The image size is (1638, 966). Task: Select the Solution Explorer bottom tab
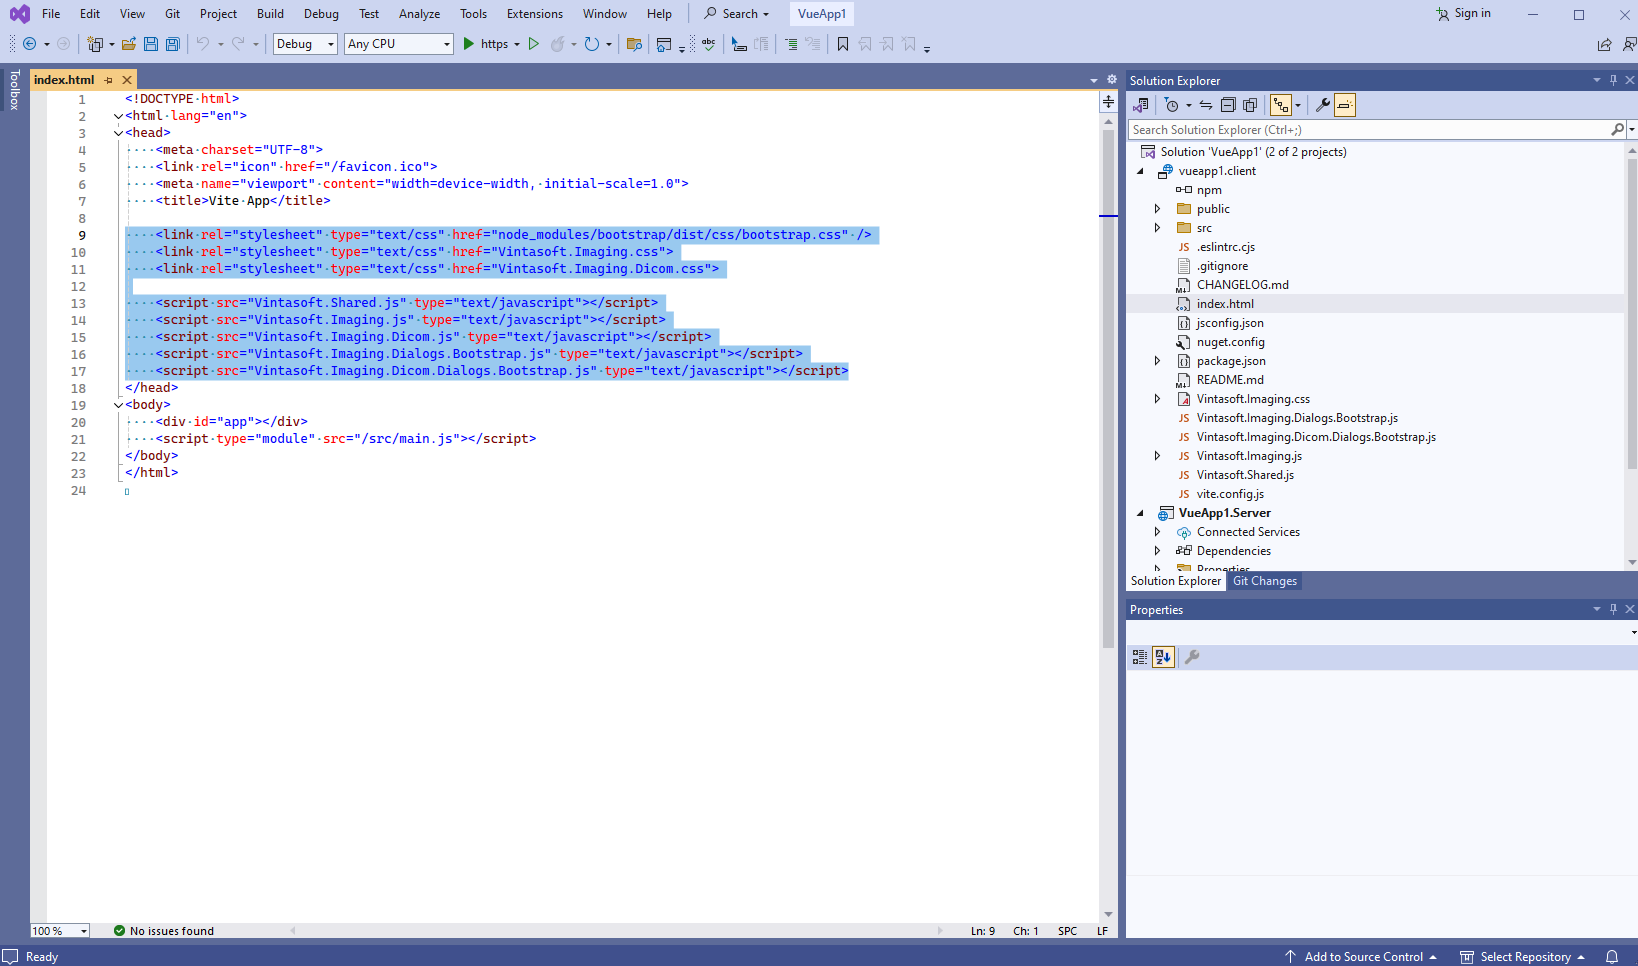click(x=1175, y=581)
